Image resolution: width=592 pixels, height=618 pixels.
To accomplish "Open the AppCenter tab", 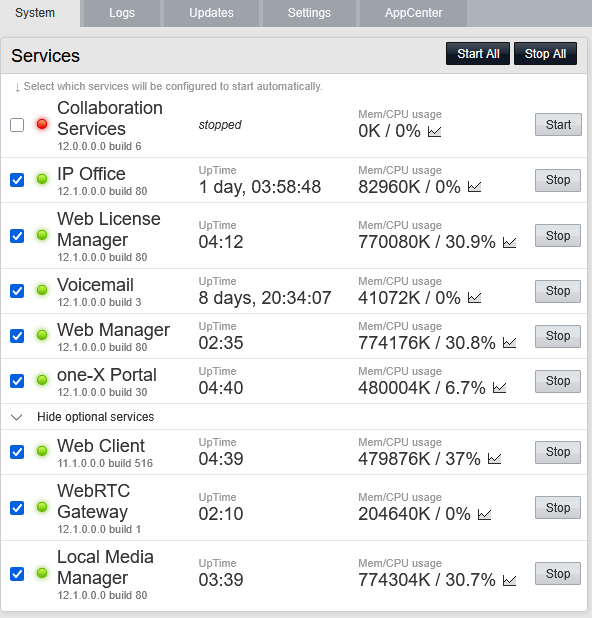I will (413, 13).
